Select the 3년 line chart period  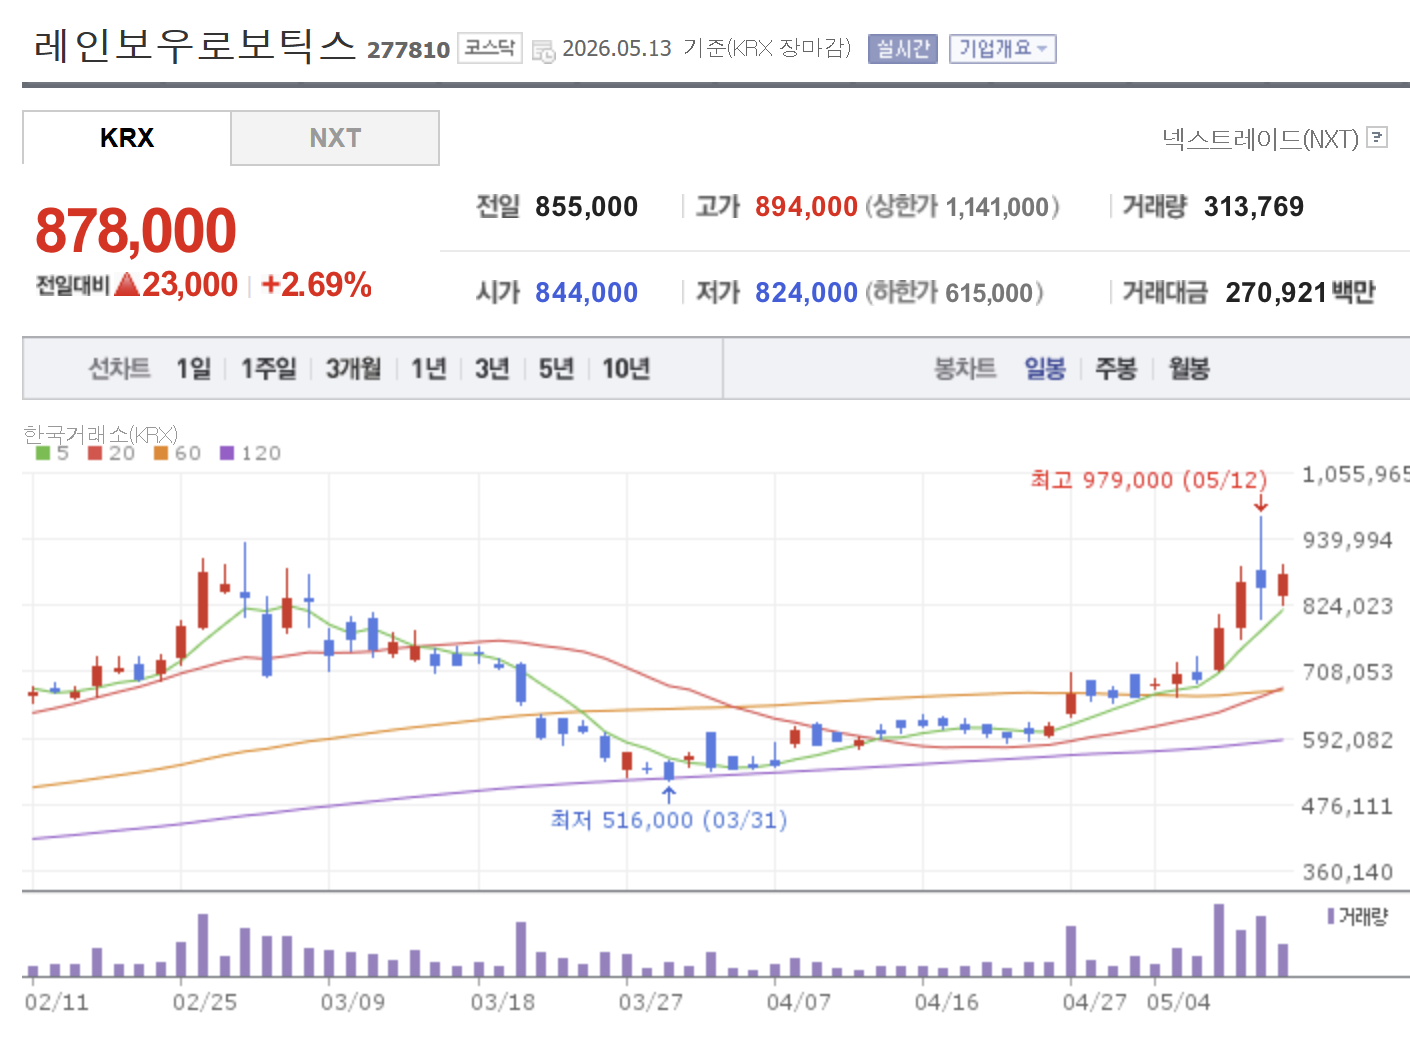(492, 369)
